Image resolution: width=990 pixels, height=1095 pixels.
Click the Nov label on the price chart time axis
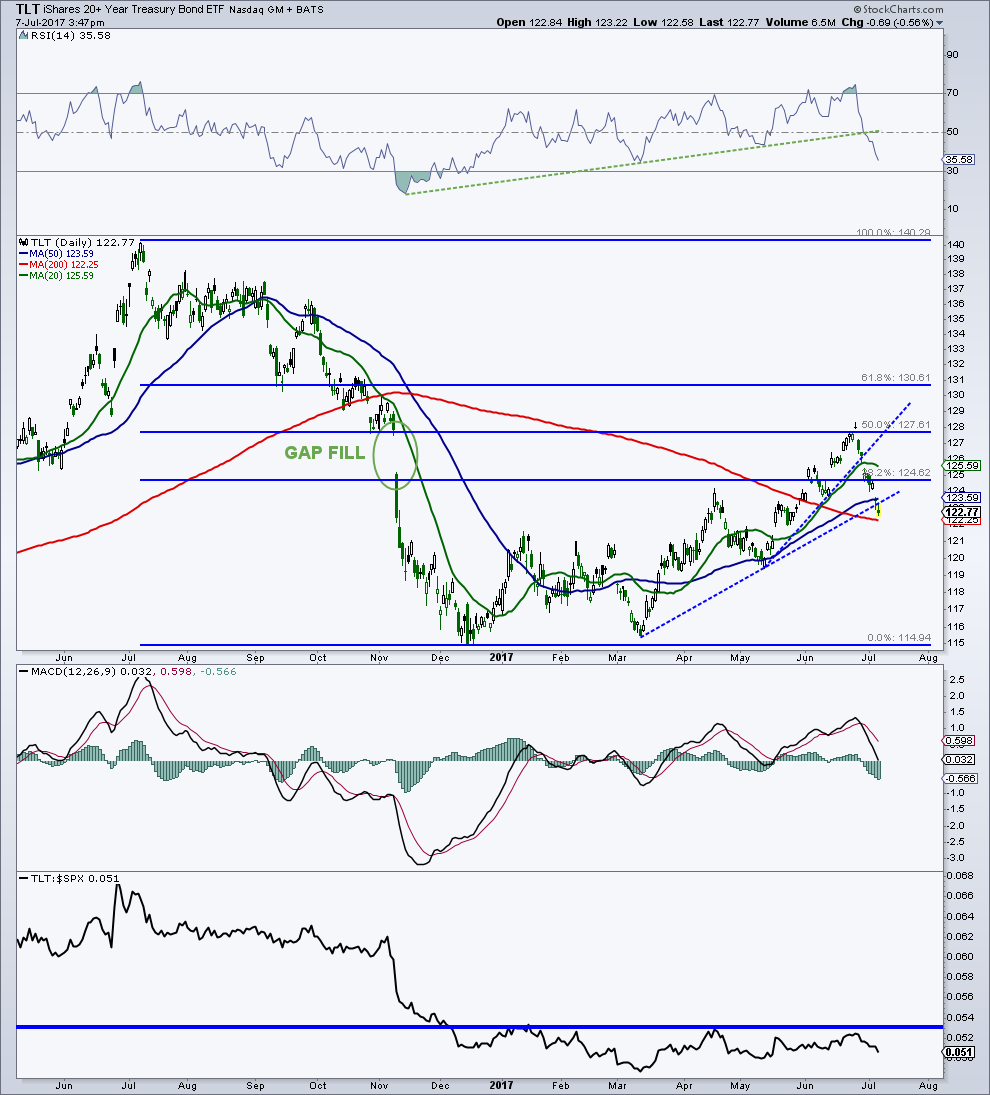pyautogui.click(x=379, y=657)
